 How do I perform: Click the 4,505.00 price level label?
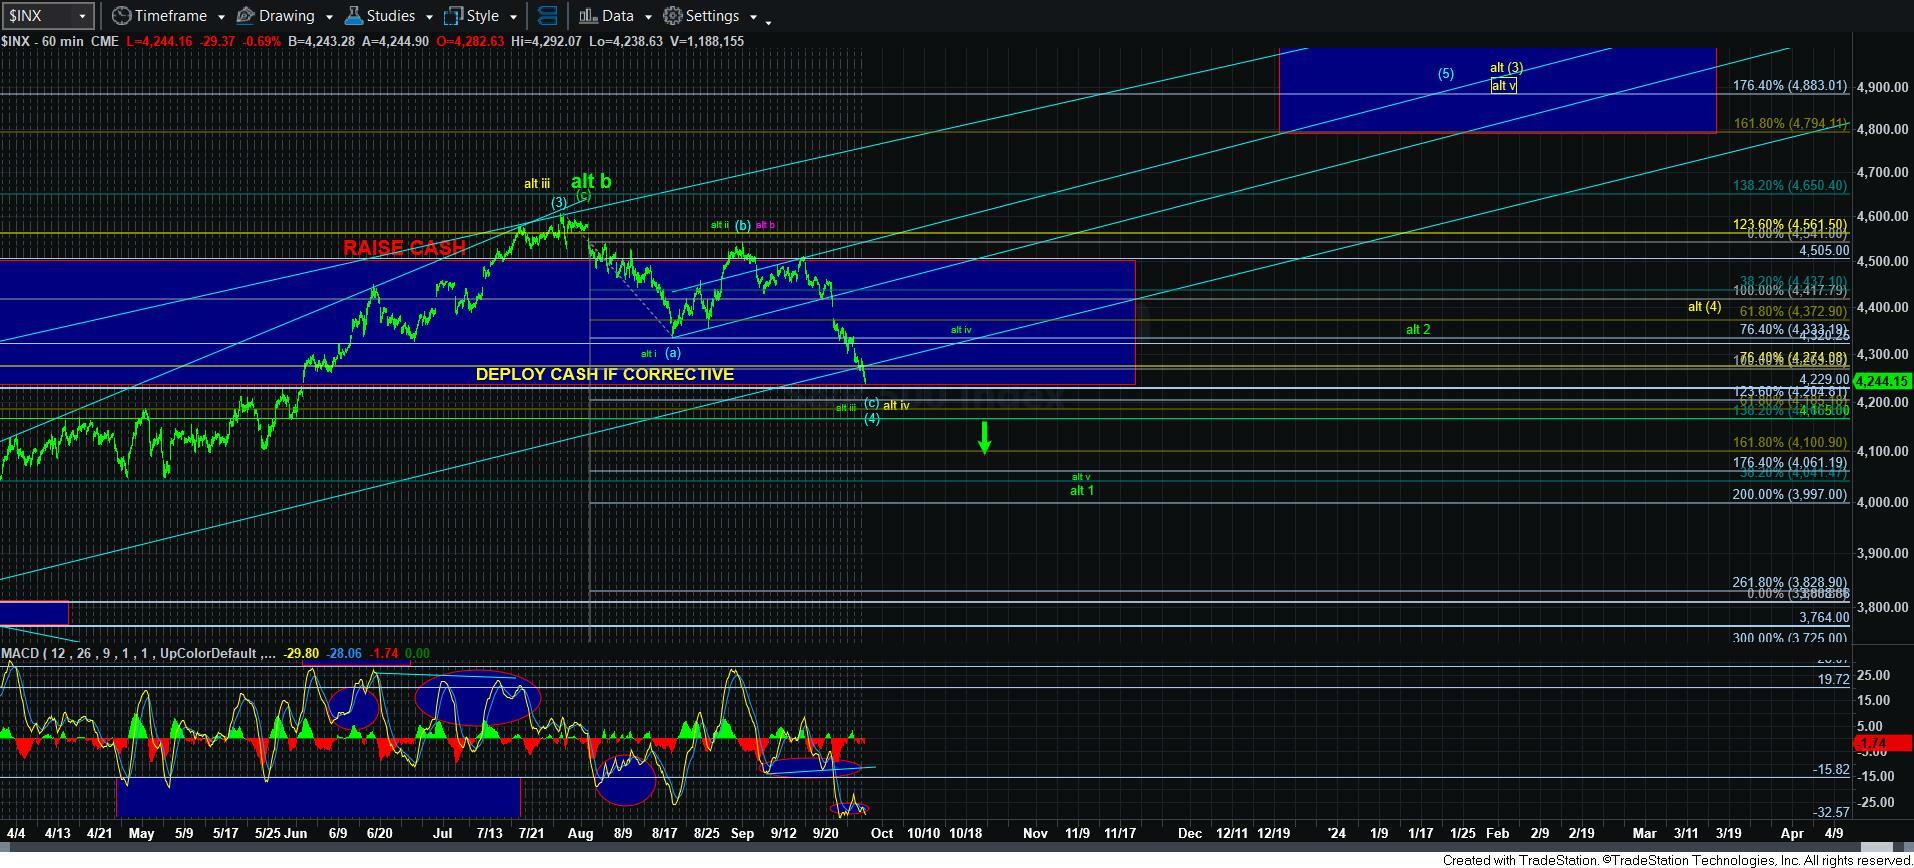(1824, 251)
